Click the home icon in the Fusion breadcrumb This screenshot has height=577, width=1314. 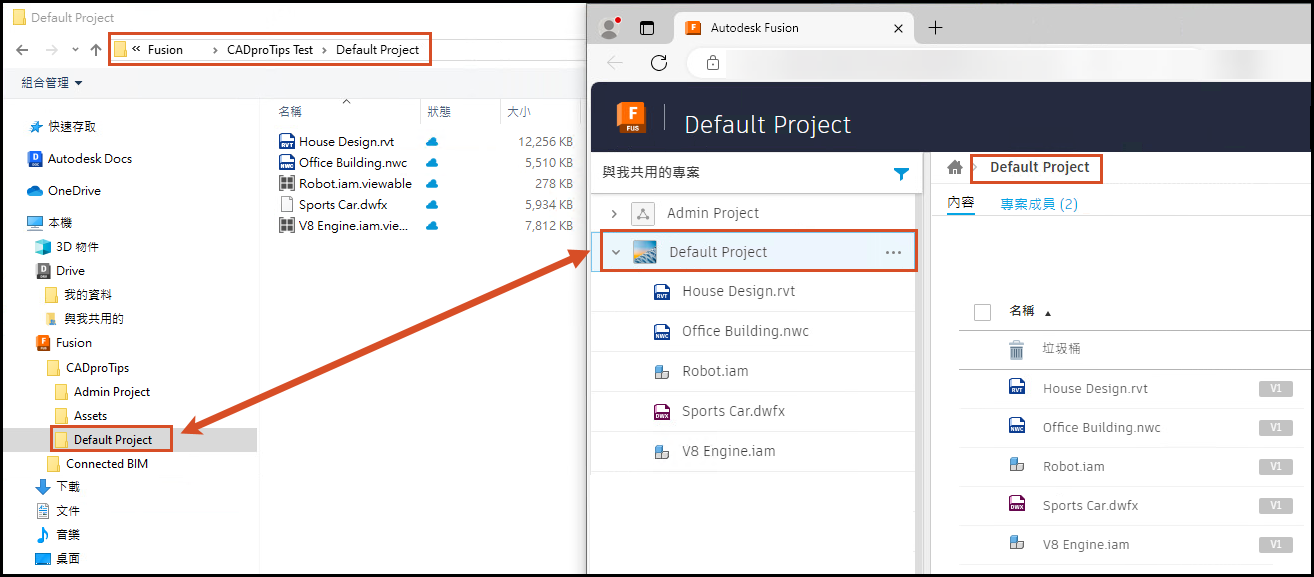955,167
